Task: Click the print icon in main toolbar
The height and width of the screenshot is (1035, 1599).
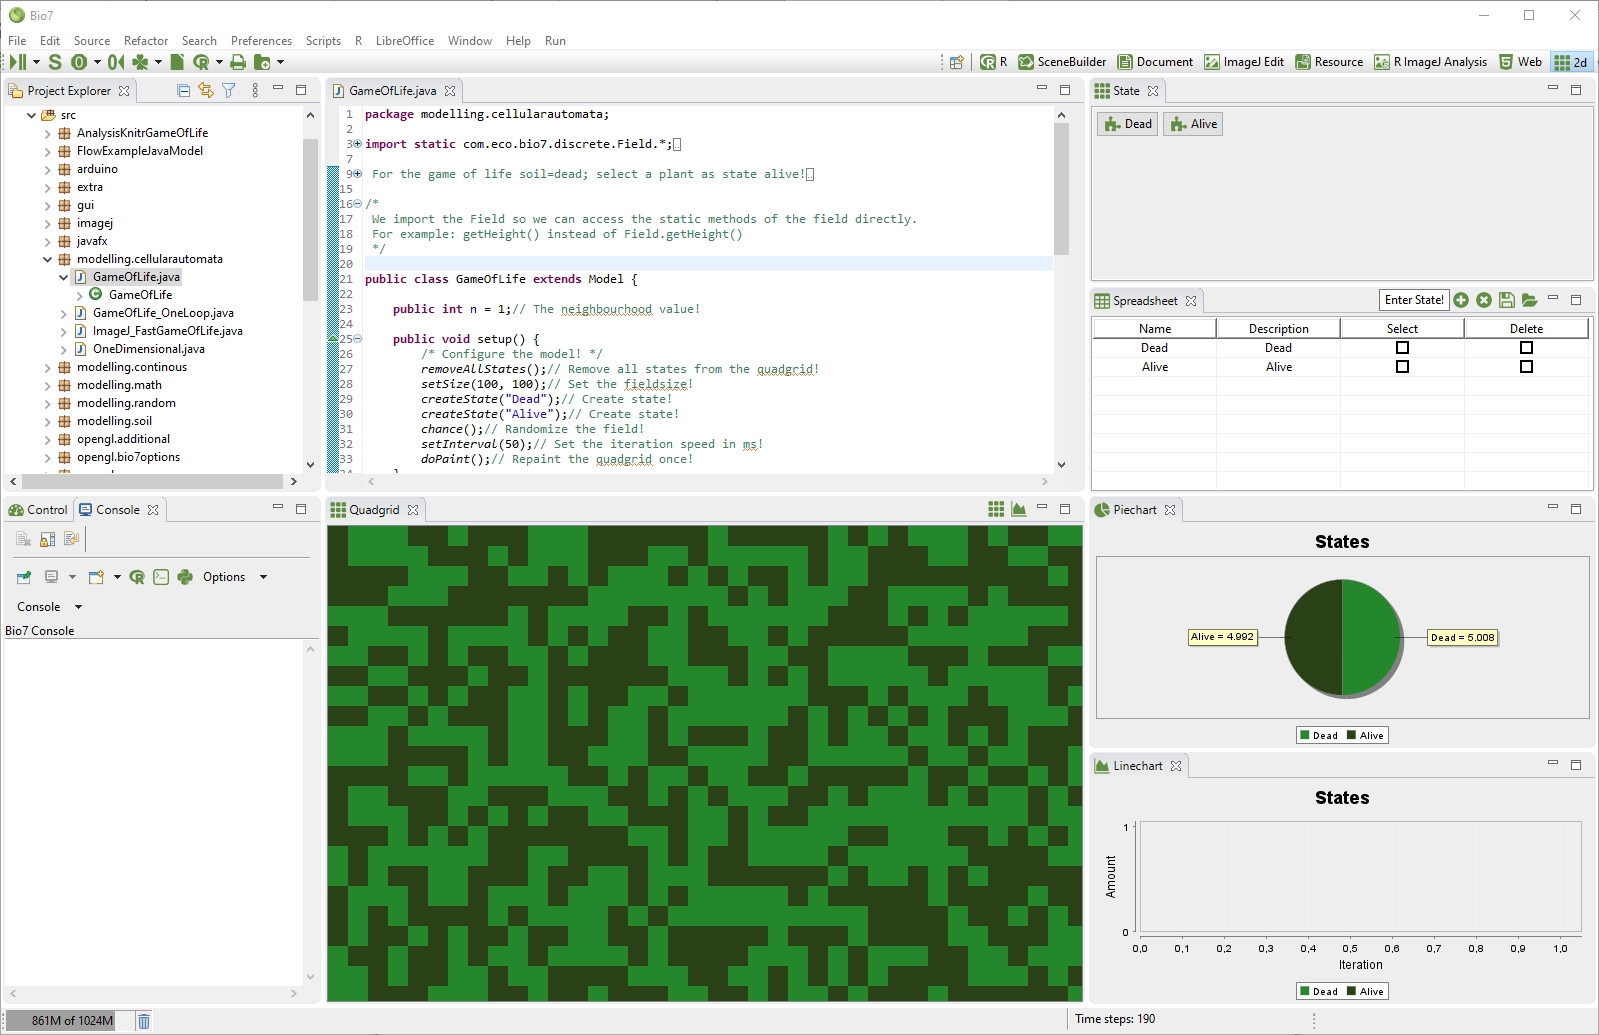Action: point(238,62)
